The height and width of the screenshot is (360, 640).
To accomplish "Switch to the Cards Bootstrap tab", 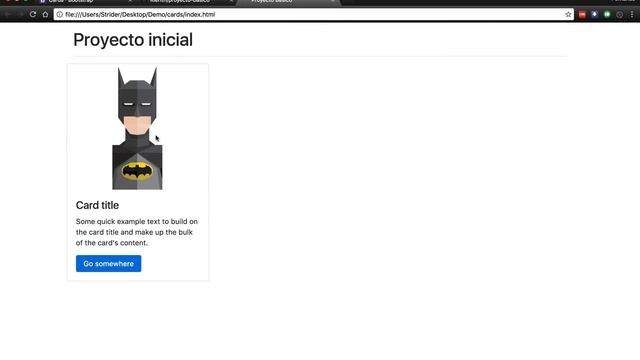I will click(86, 2).
